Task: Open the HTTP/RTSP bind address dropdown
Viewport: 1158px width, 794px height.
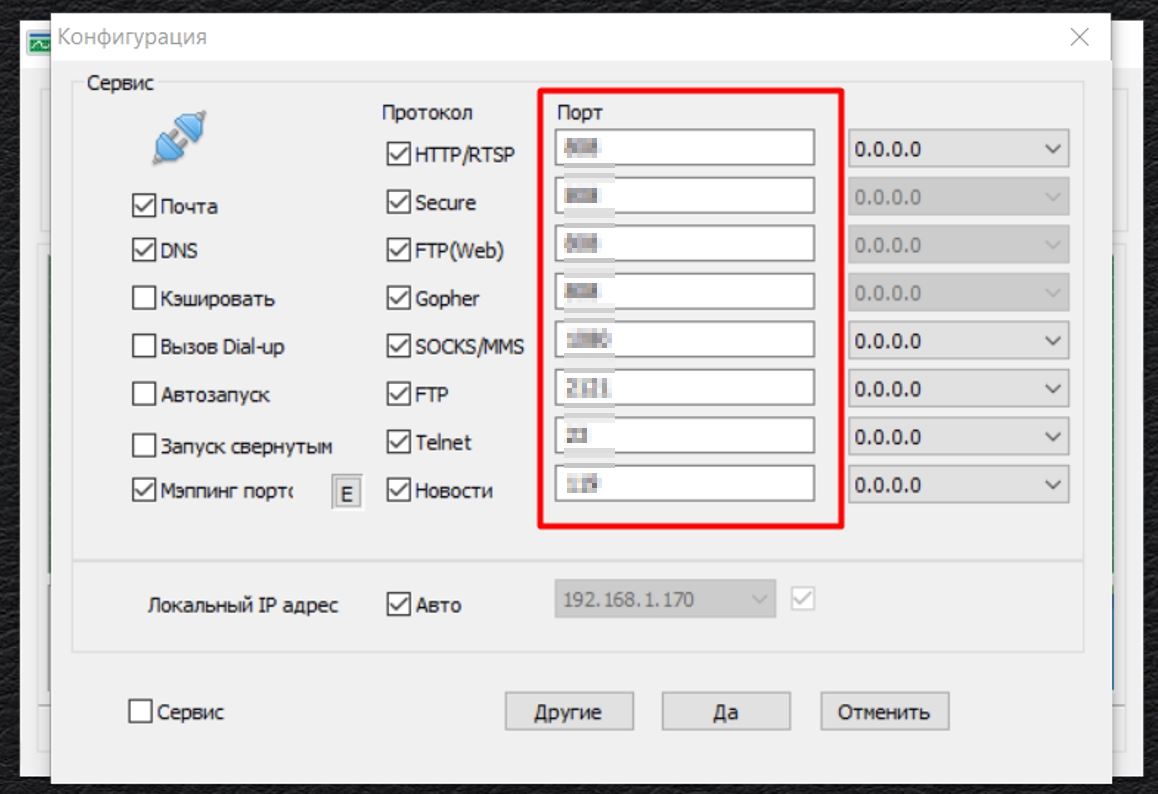Action: tap(959, 148)
